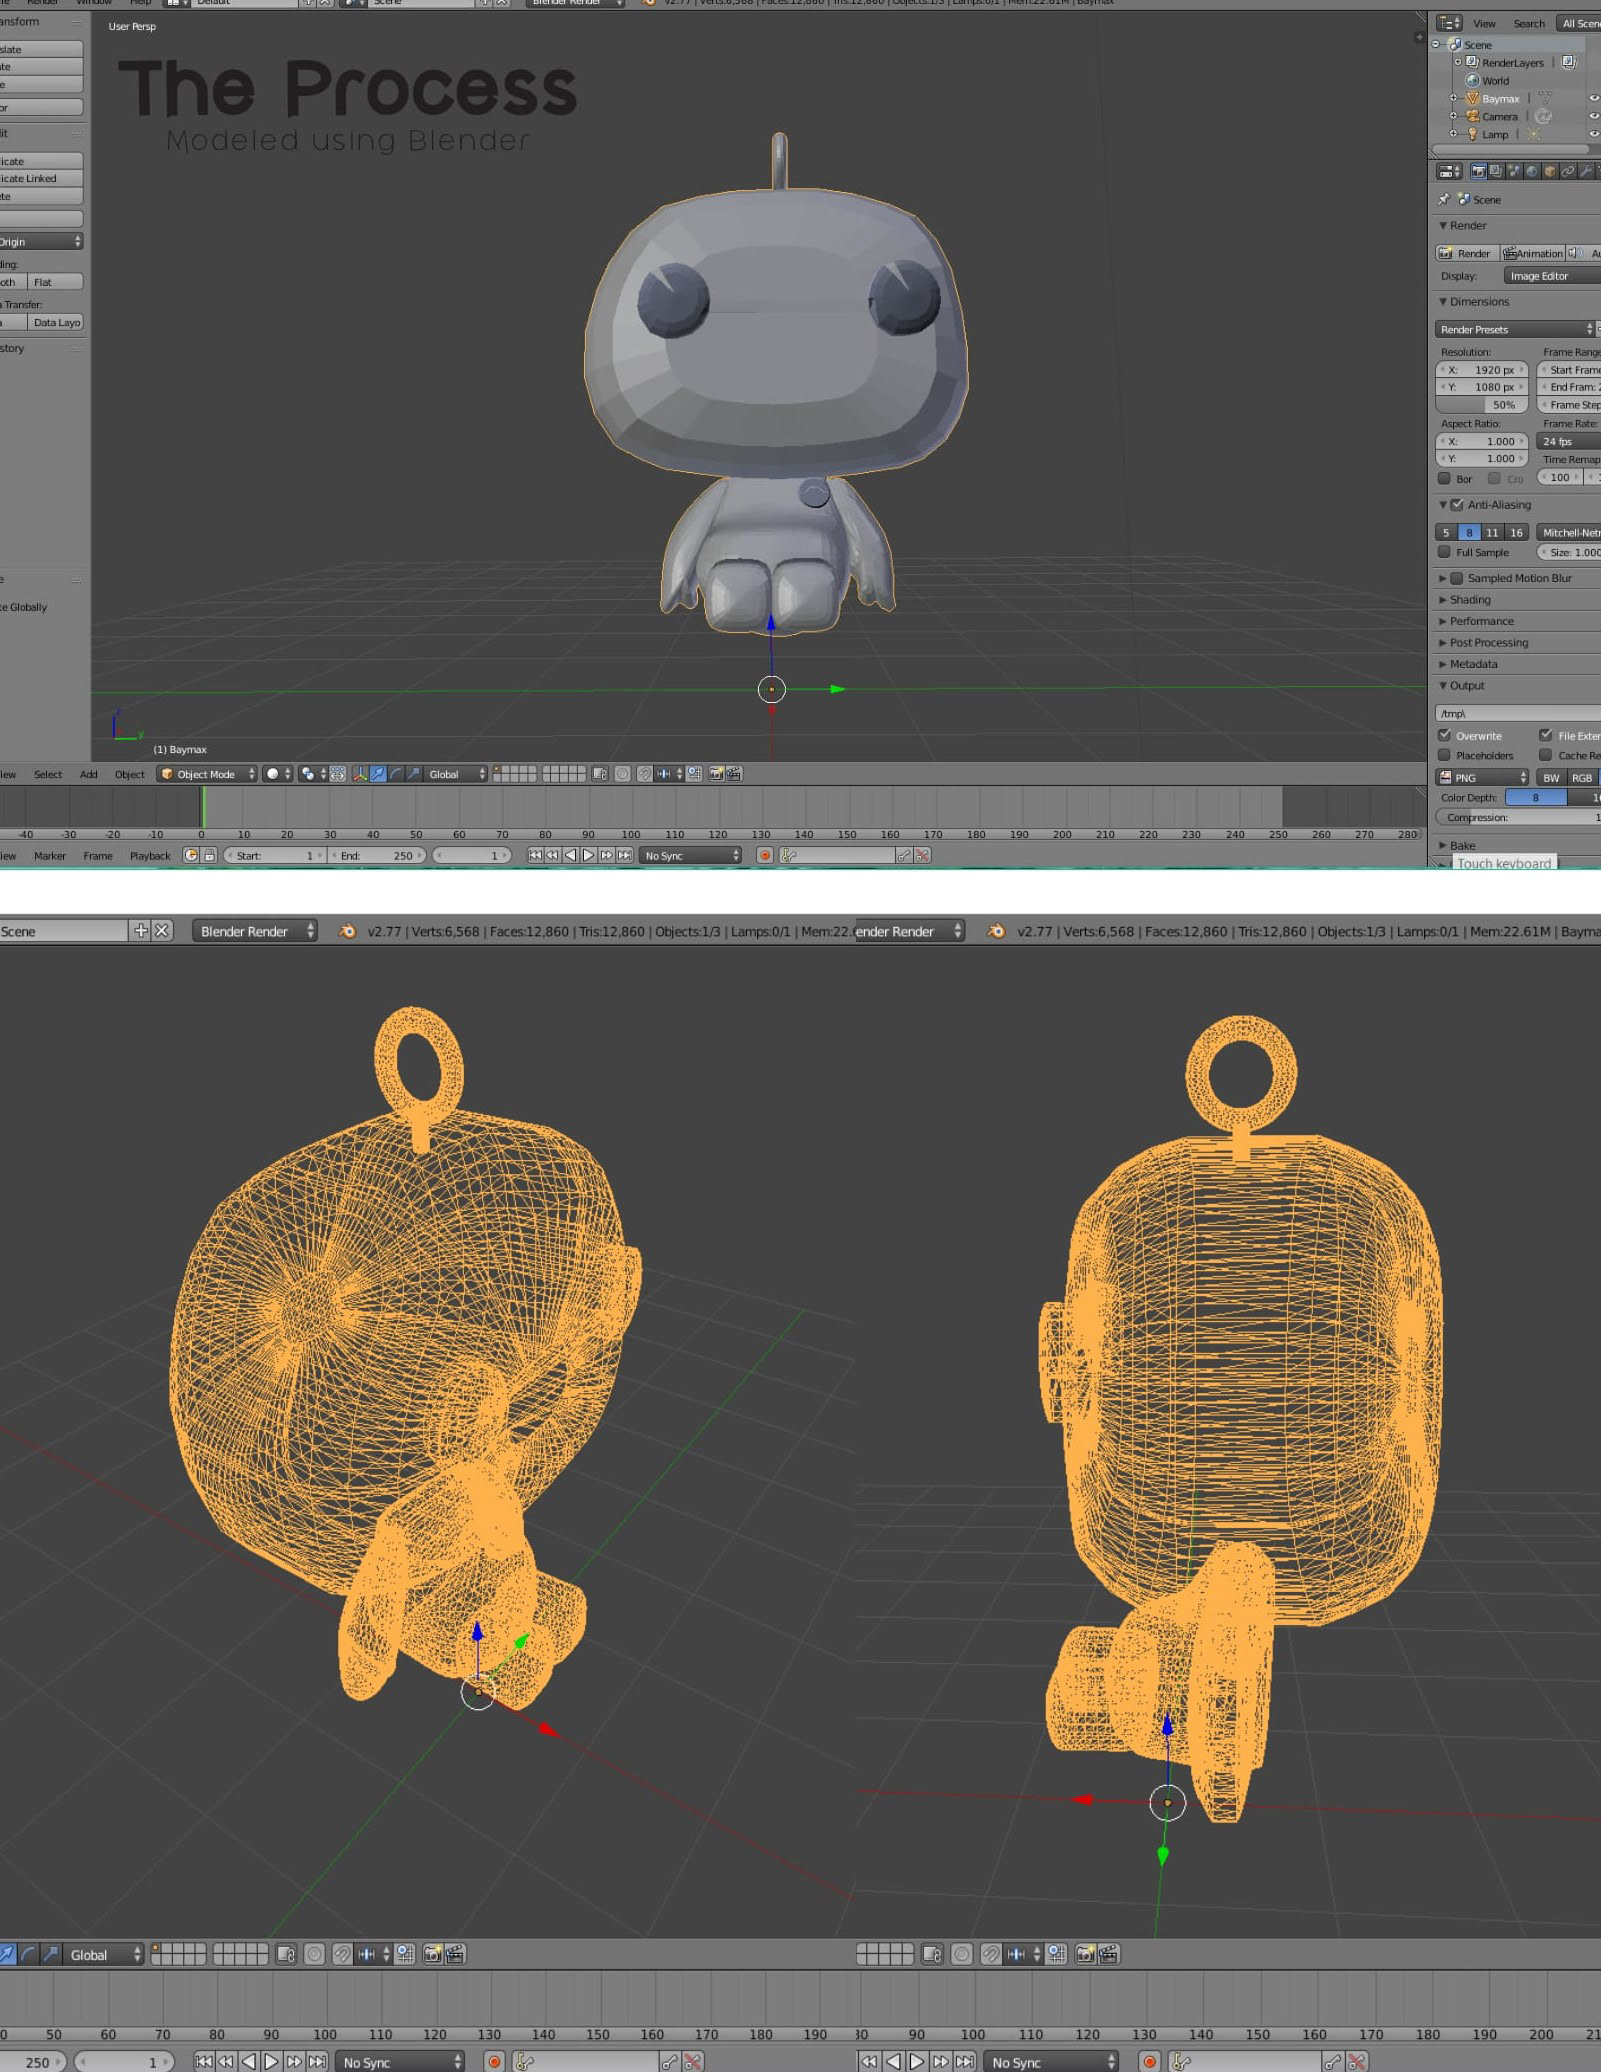Screen dimensions: 1601x2072
Task: Click the snap magnet icon in top window header
Action: [645, 774]
